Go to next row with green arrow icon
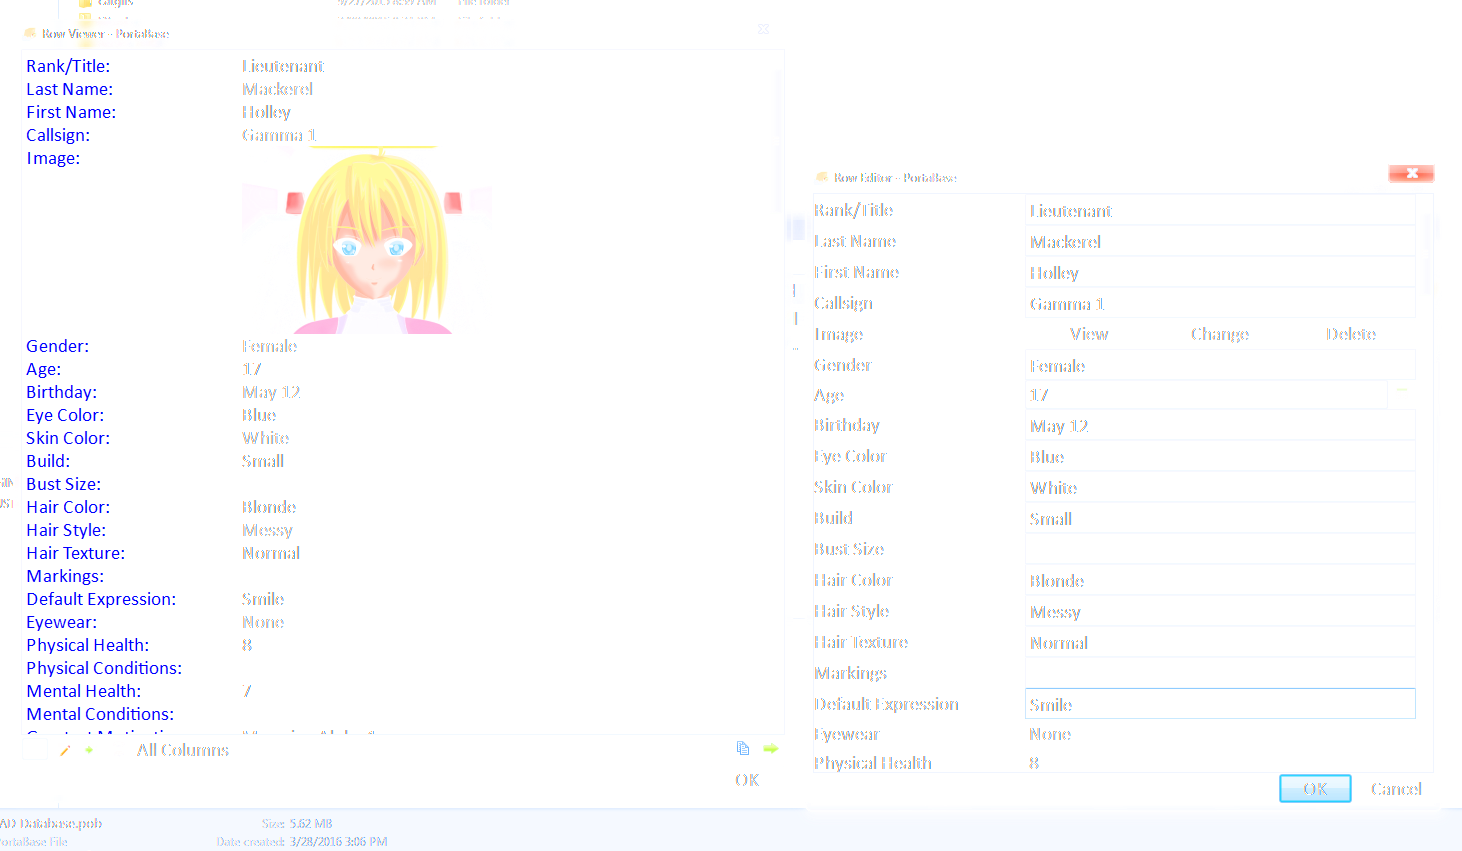 (771, 748)
